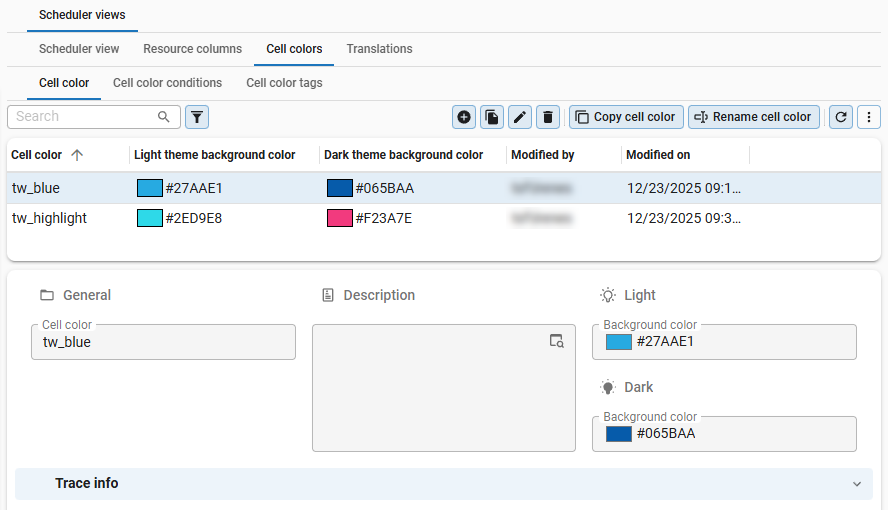Viewport: 888px width, 510px height.
Task: Open the Translations tab
Action: pos(379,49)
